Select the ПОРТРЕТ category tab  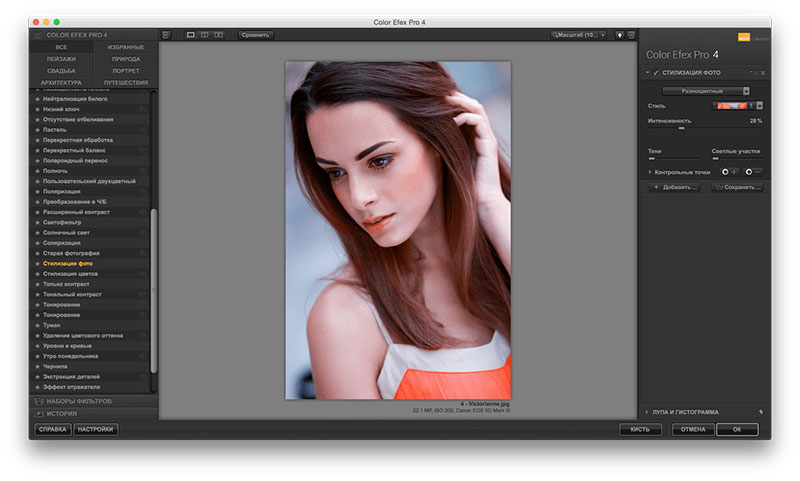pos(126,70)
